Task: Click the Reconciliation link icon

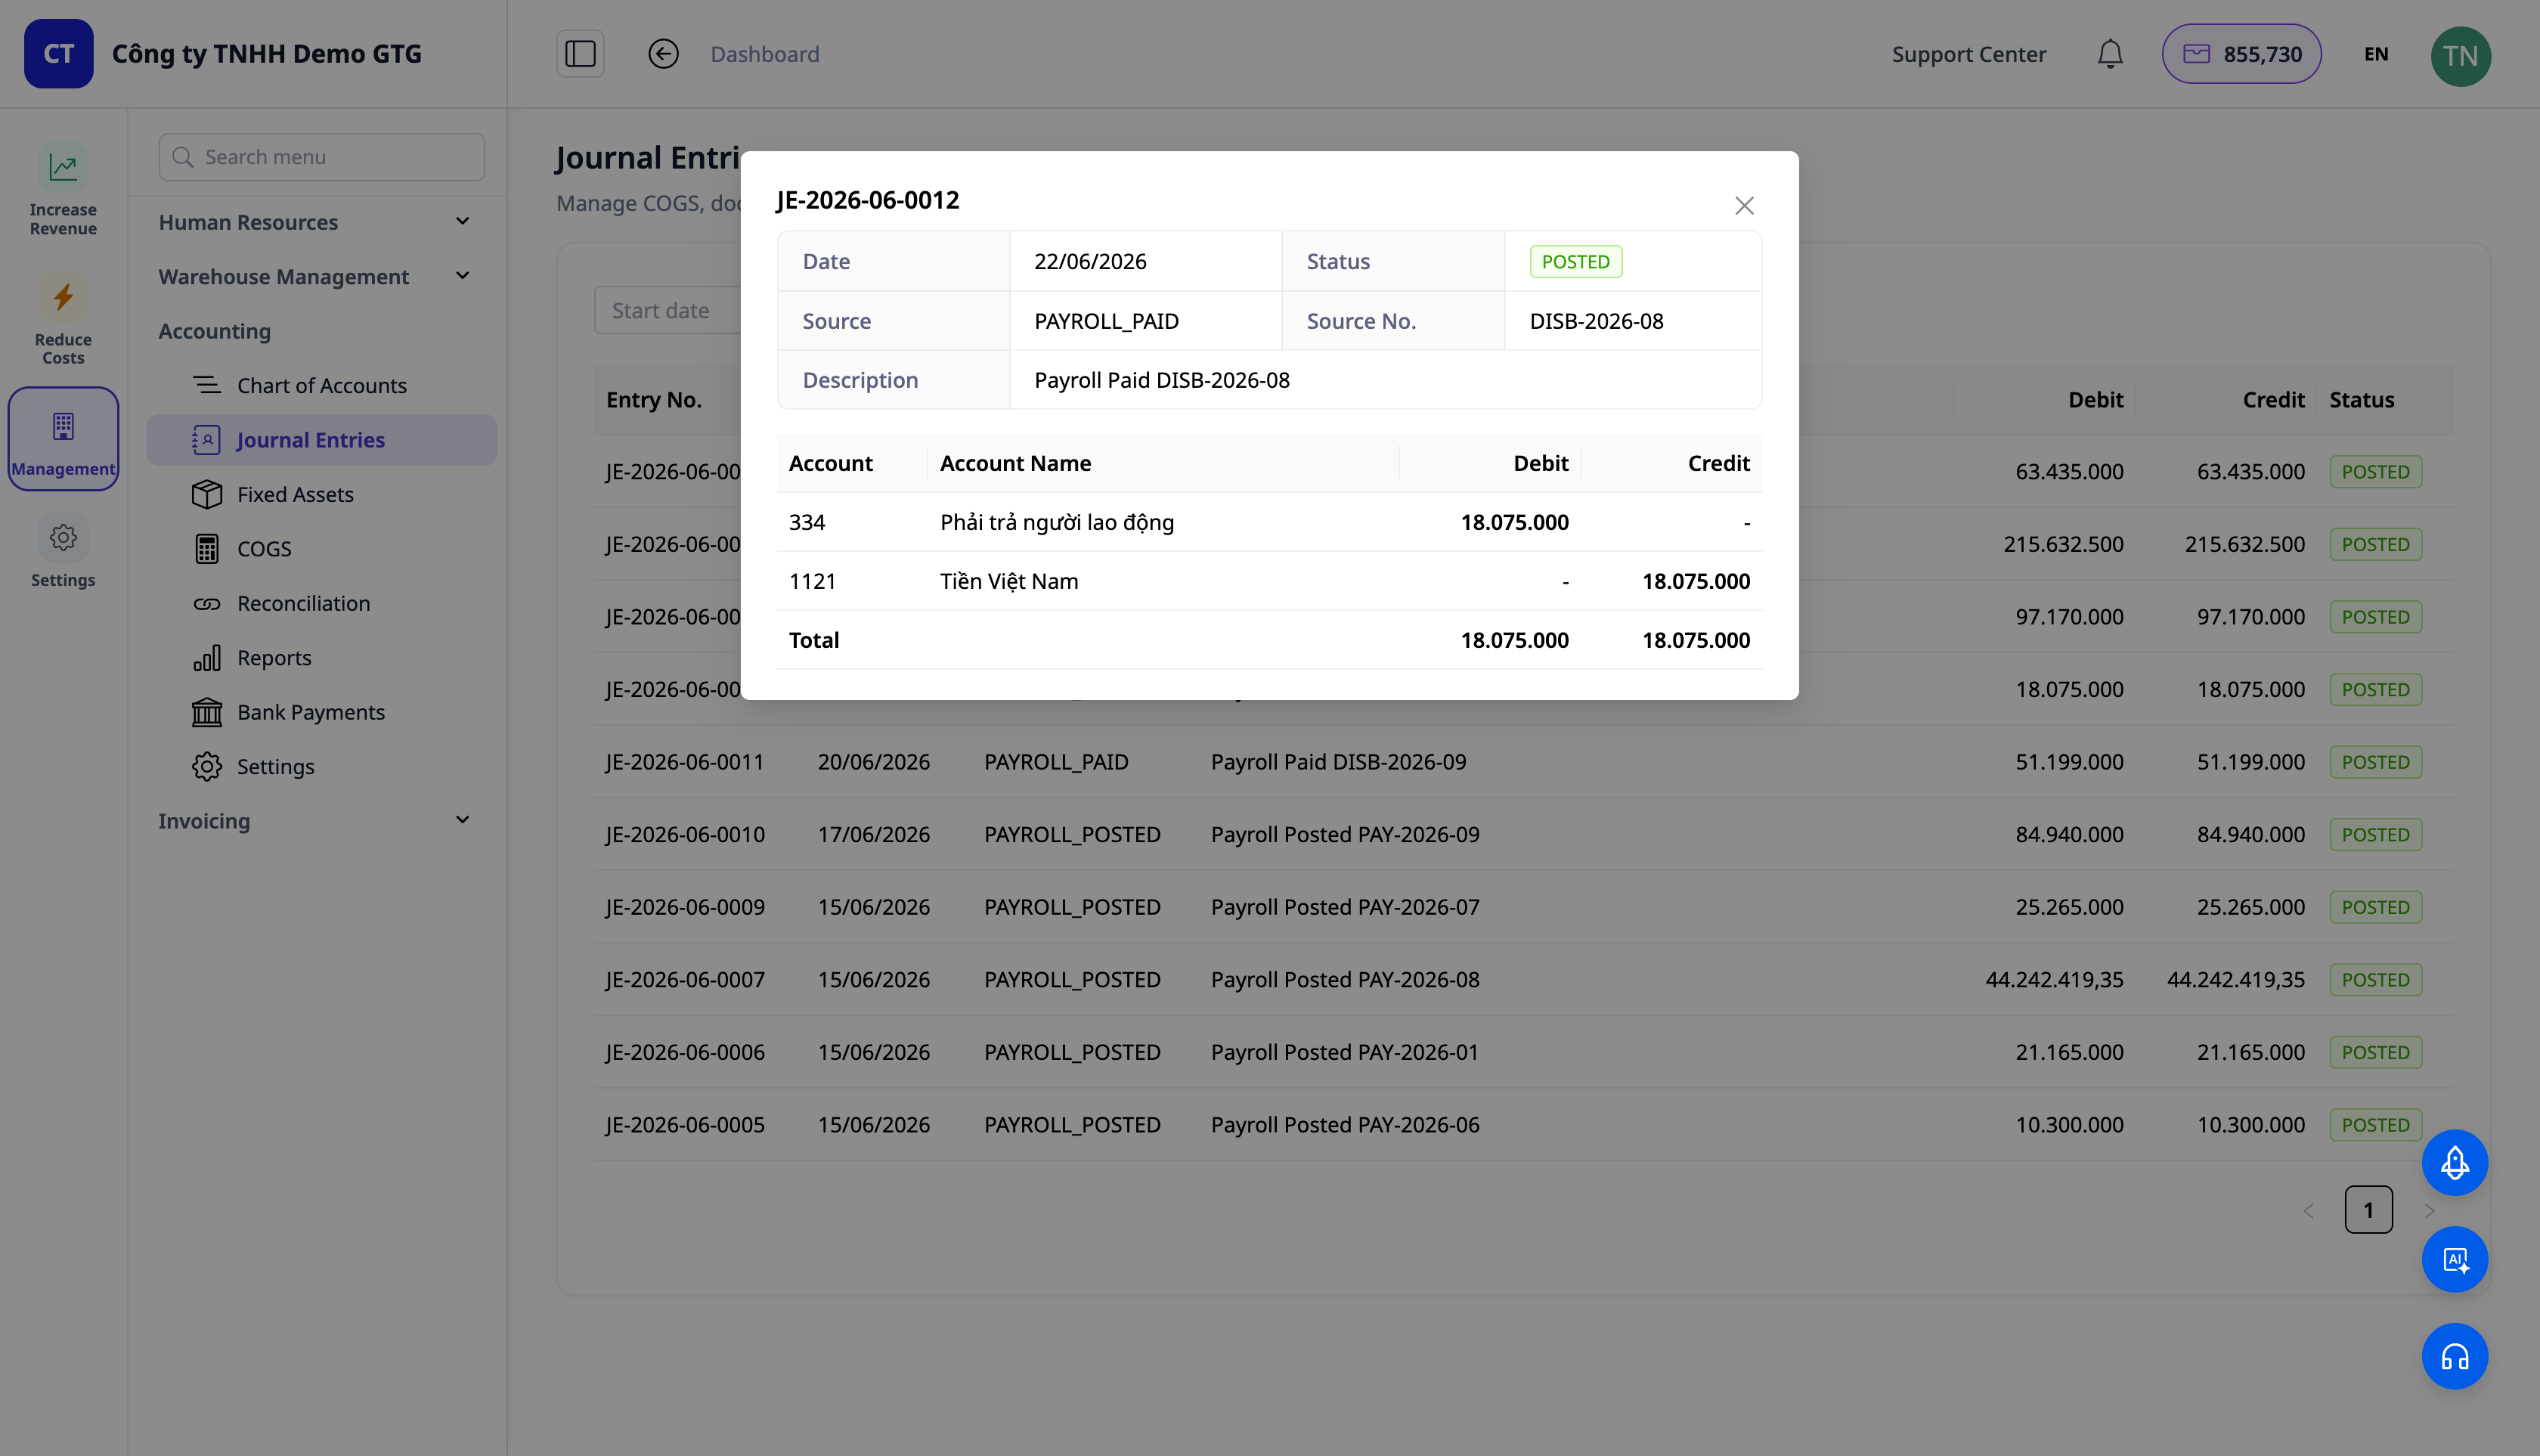Action: pos(207,604)
